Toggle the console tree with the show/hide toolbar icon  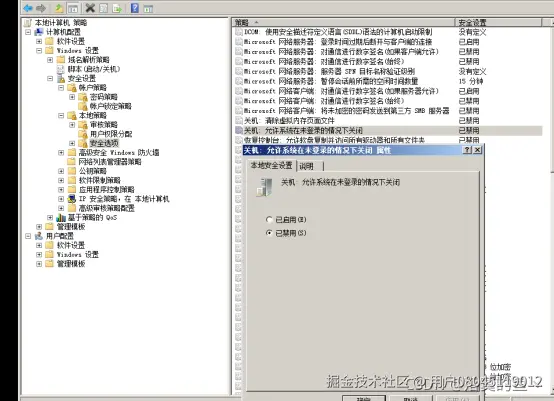pos(73,8)
